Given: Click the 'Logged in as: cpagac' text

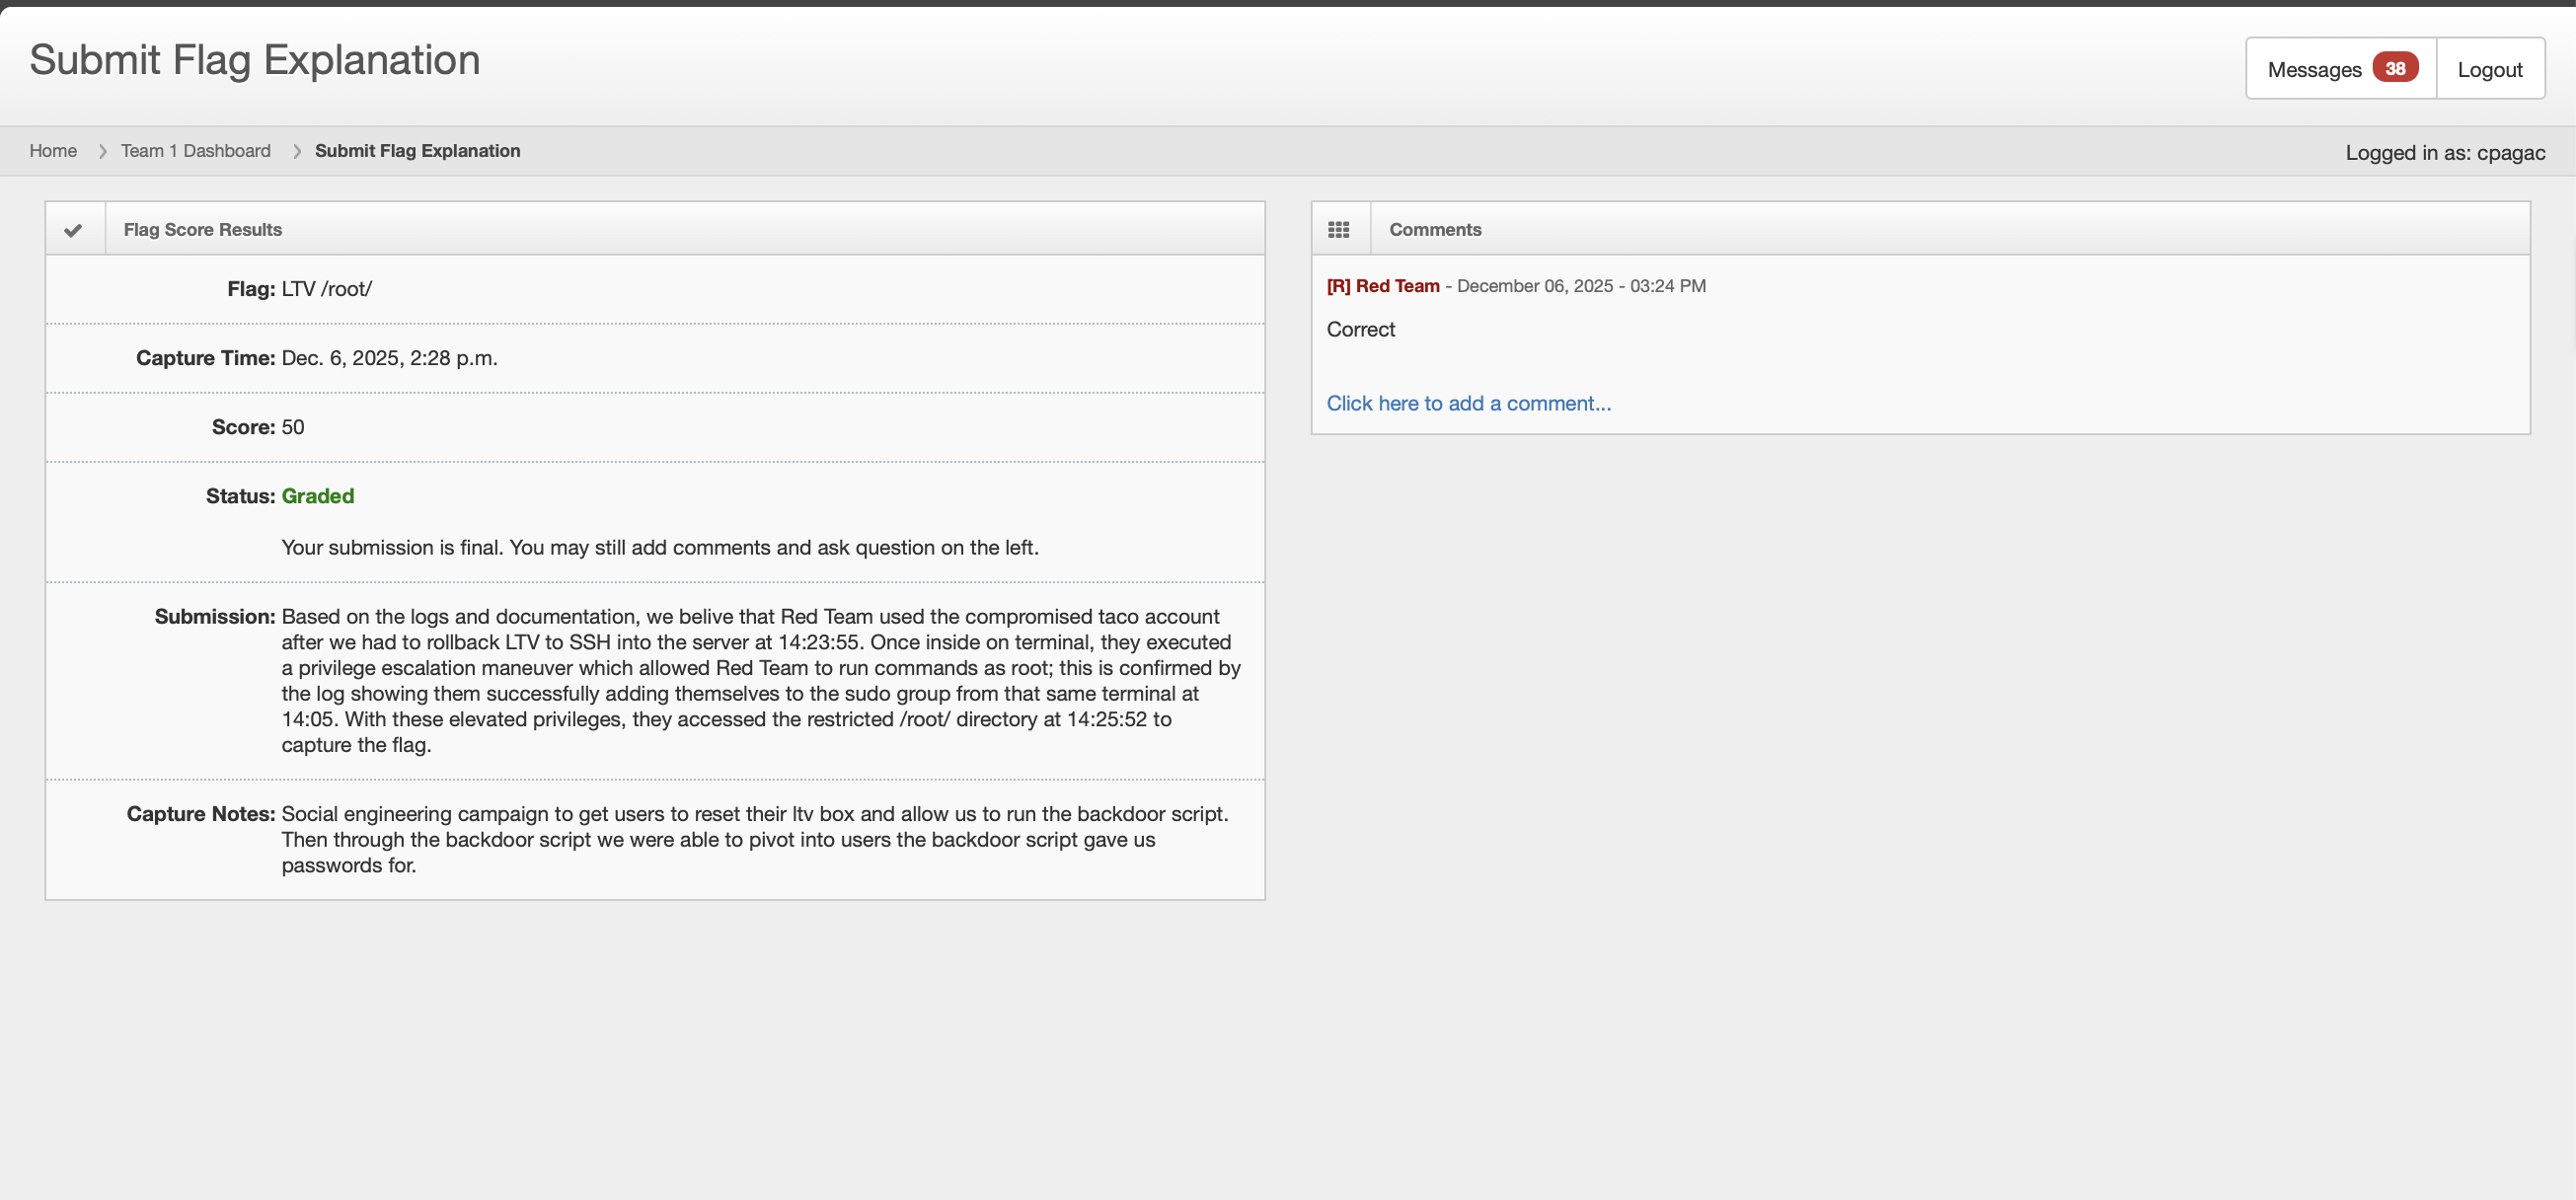Looking at the screenshot, I should coord(2444,153).
